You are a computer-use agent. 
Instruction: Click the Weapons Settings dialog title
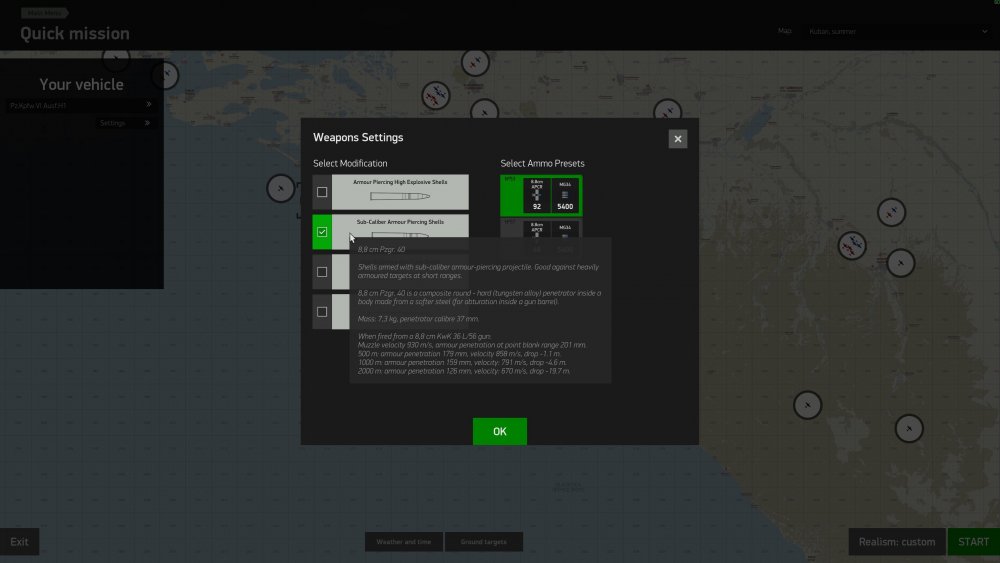pos(358,138)
